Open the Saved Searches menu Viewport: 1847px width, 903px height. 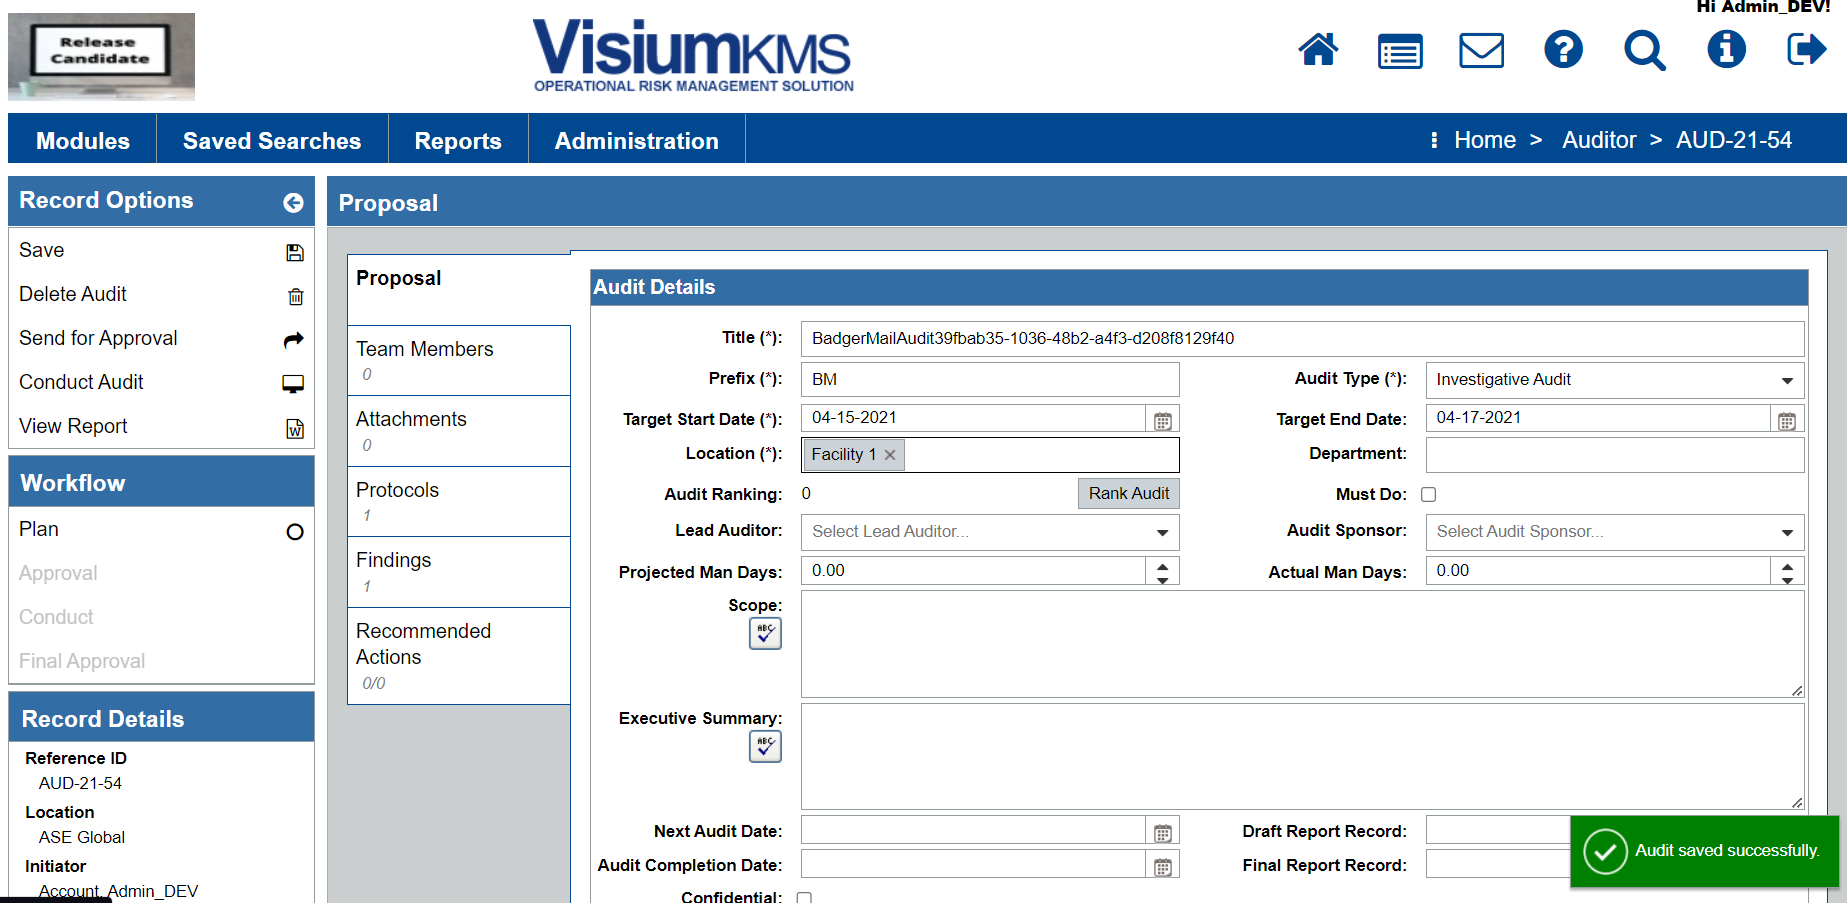coord(272,141)
